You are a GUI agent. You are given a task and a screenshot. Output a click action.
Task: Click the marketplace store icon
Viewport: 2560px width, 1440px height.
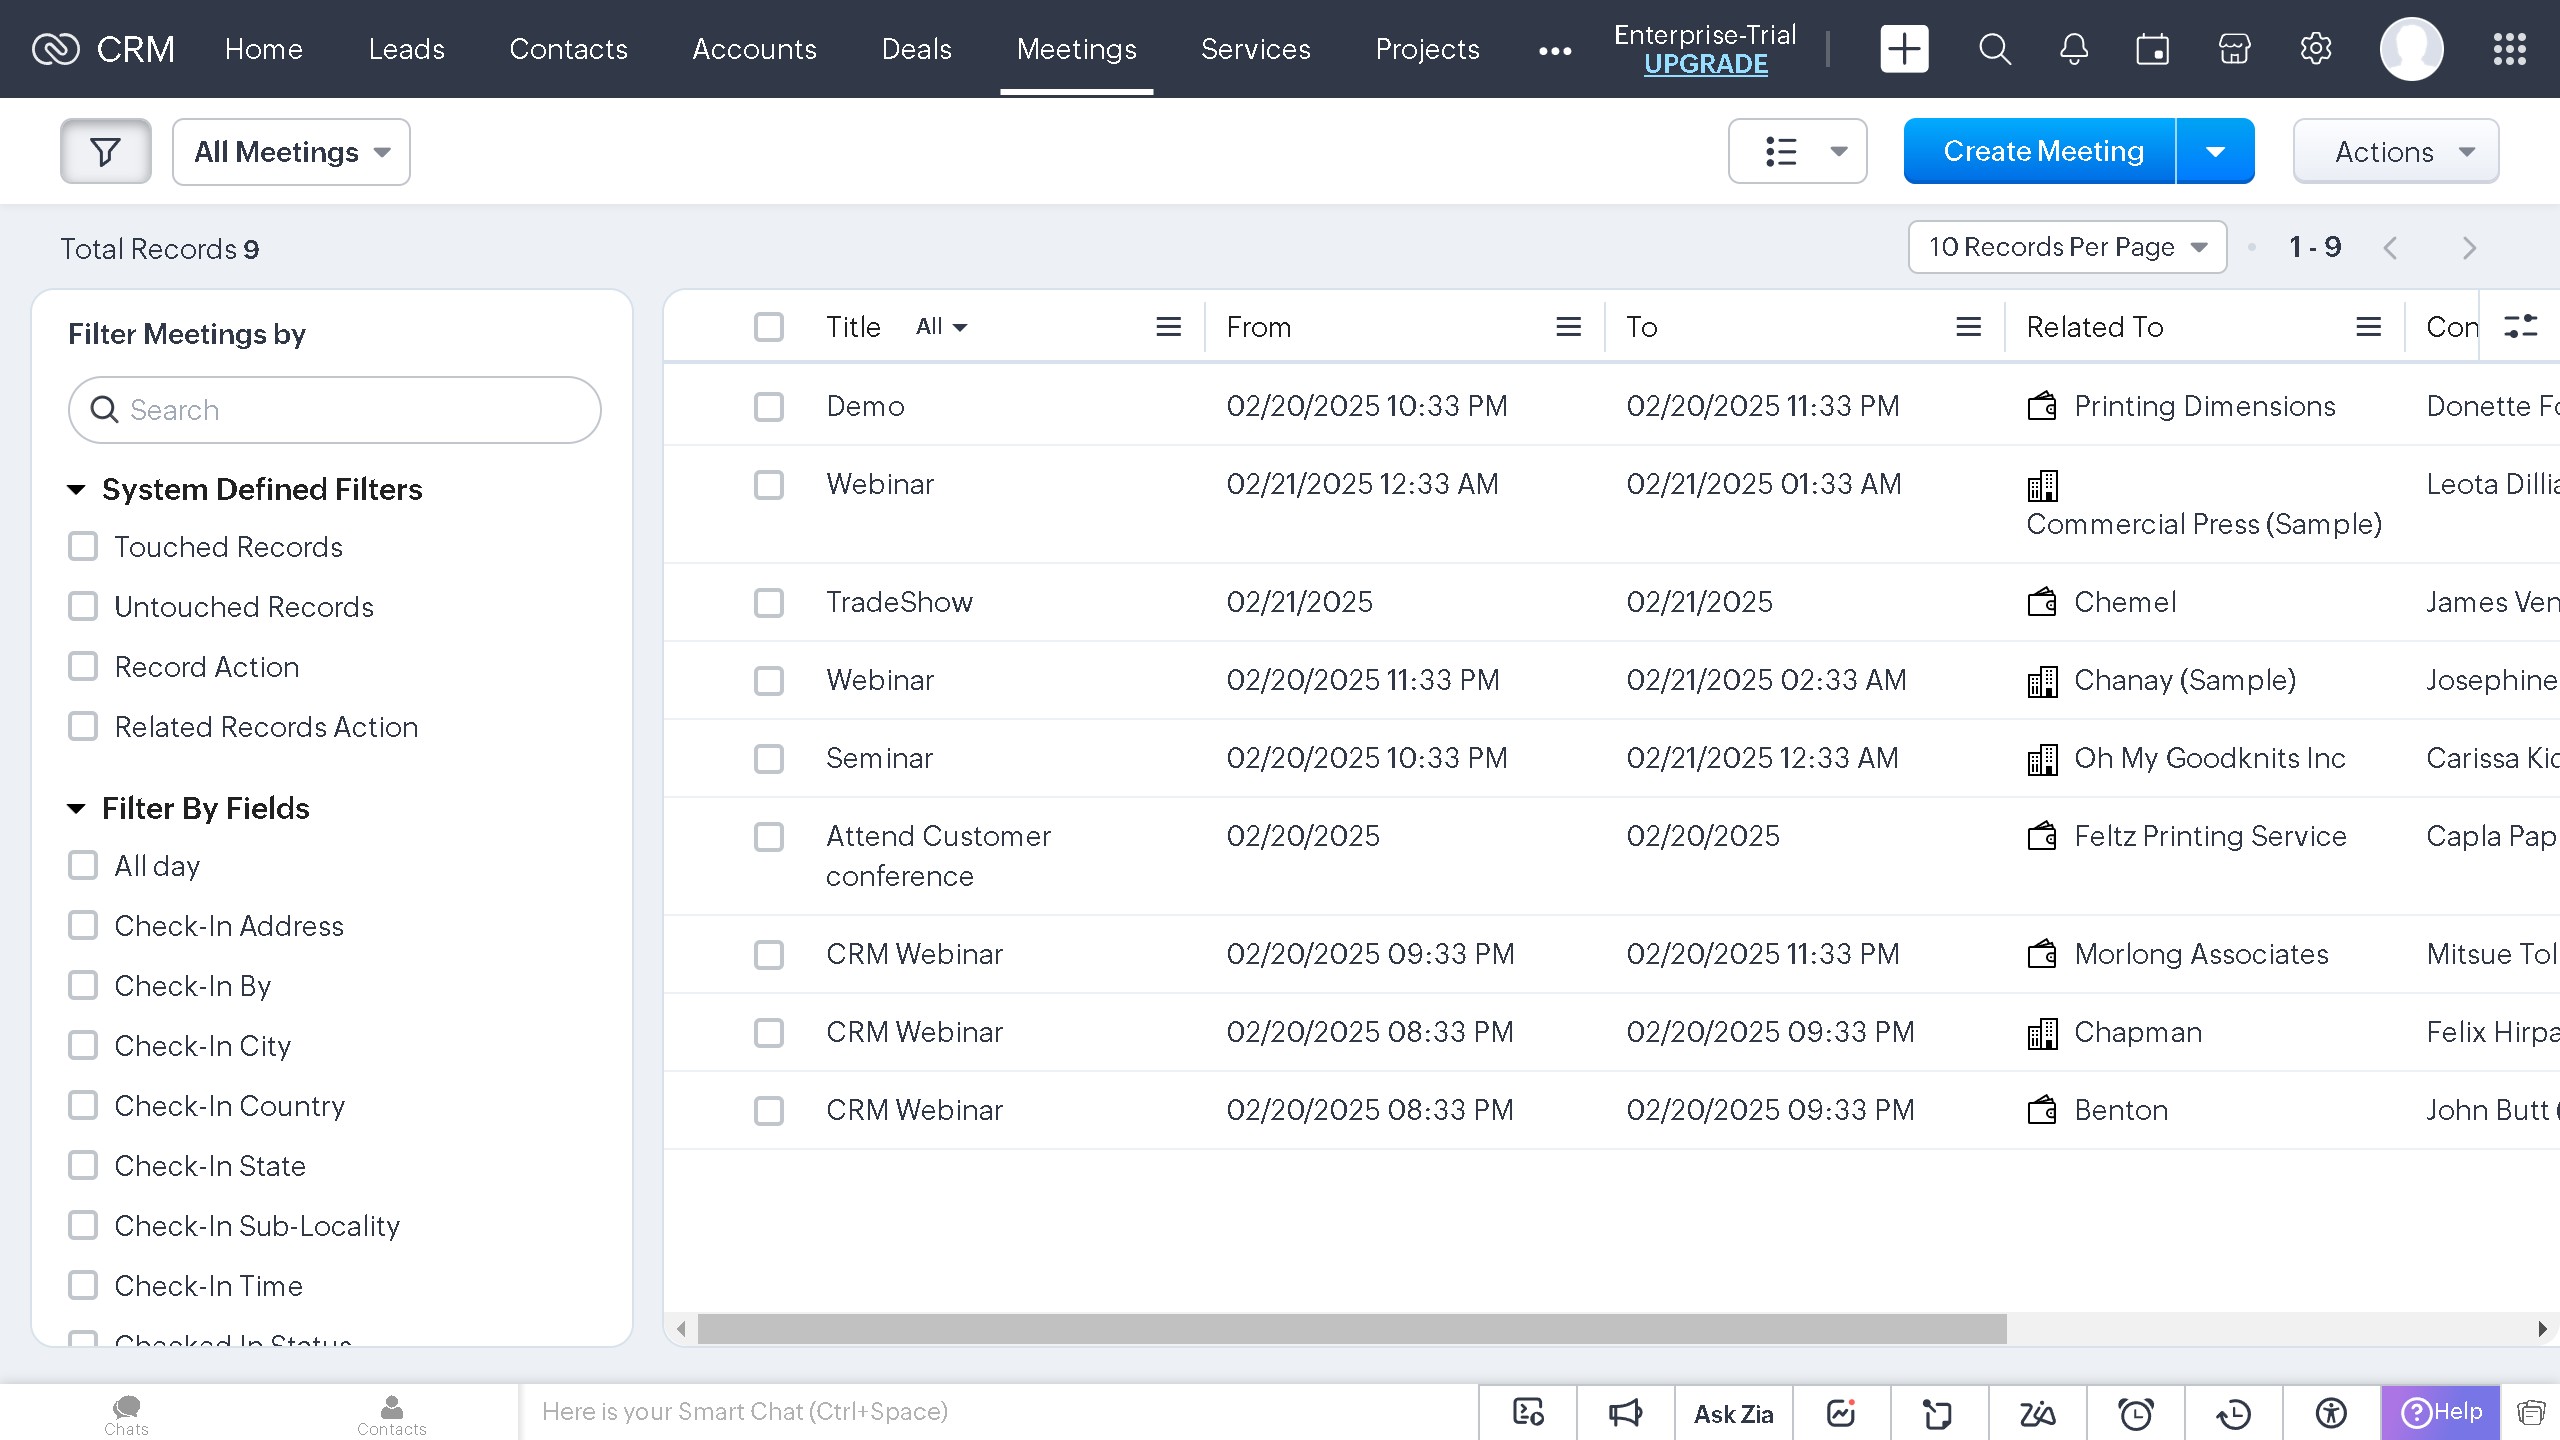pos(2234,49)
